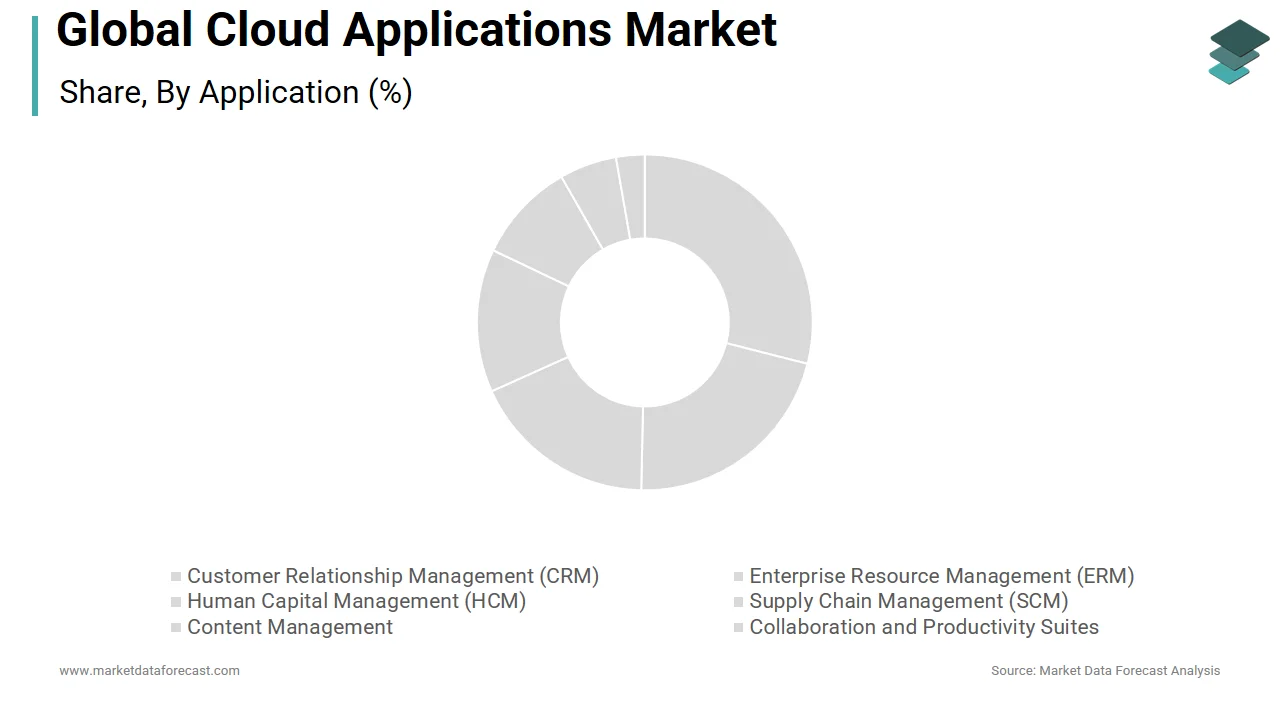Click the legend swatch beside Supply Chain Management
This screenshot has height=720, width=1280.
pyautogui.click(x=739, y=602)
